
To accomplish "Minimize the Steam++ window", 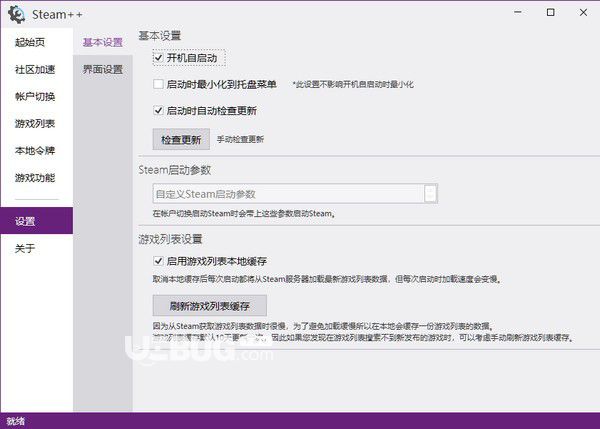I will click(518, 12).
